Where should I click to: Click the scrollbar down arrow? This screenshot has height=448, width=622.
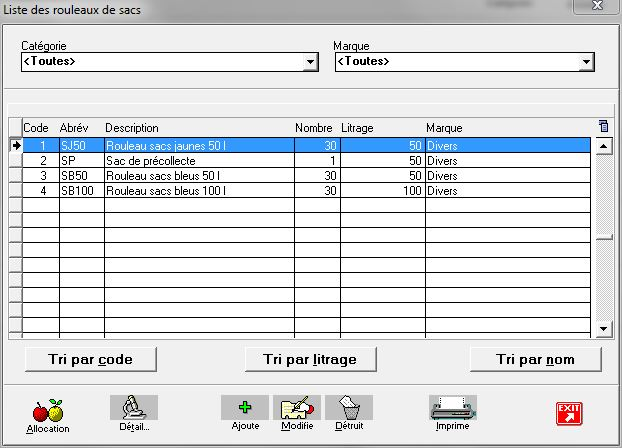pos(603,328)
